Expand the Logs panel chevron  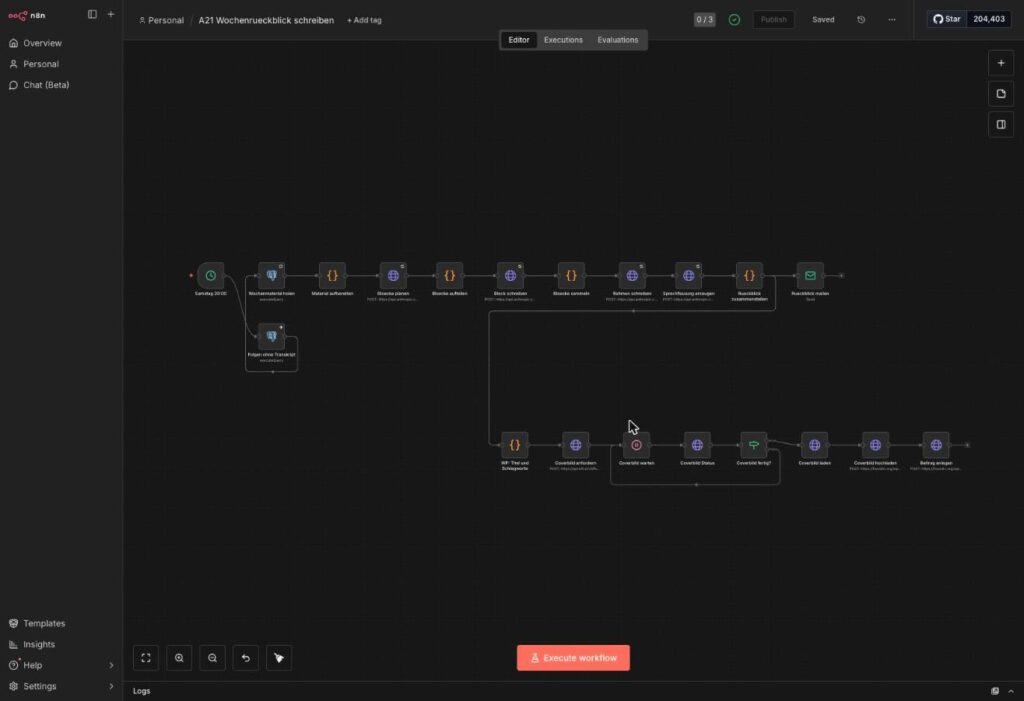(1011, 691)
